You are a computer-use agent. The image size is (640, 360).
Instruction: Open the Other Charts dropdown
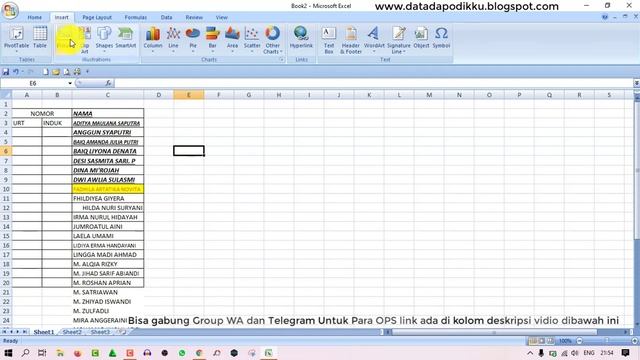[272, 39]
